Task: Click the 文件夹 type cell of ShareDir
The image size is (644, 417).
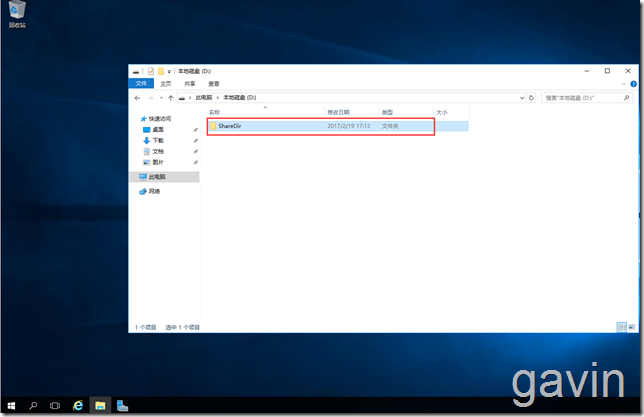Action: (x=390, y=126)
